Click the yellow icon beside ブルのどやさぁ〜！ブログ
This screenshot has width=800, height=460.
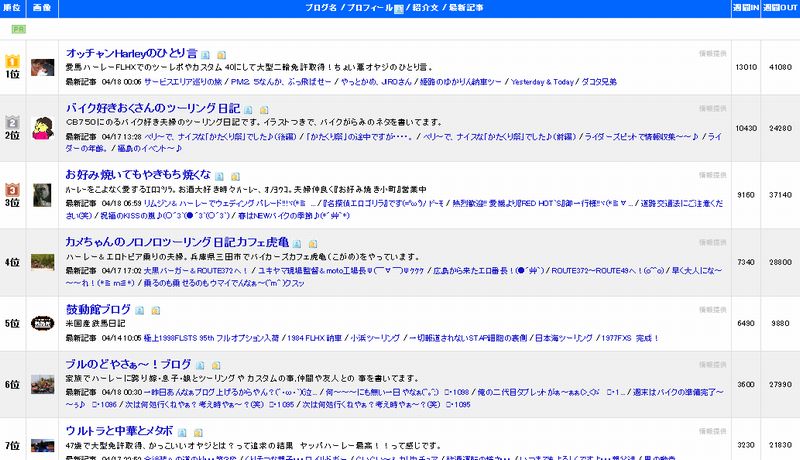point(216,365)
